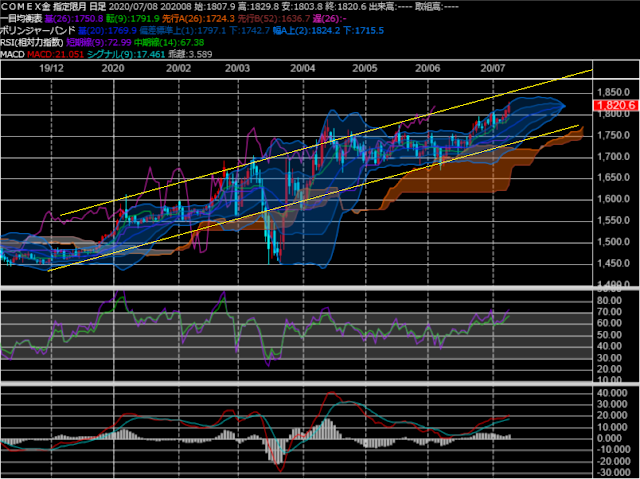Select the 30.00 RSI axis label

point(609,358)
